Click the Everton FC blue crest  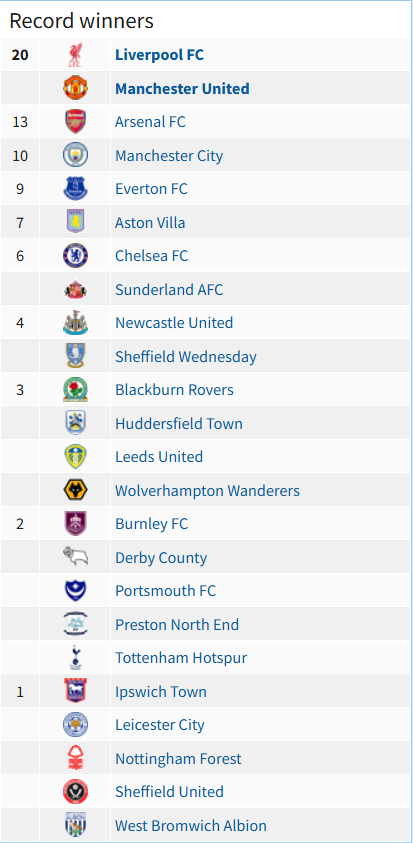[75, 189]
